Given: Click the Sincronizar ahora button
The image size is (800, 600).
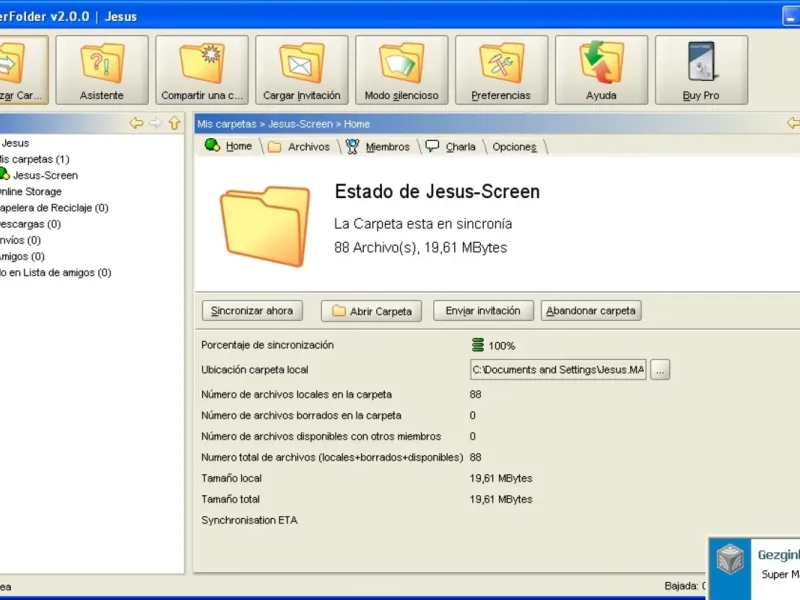Looking at the screenshot, I should (x=252, y=311).
